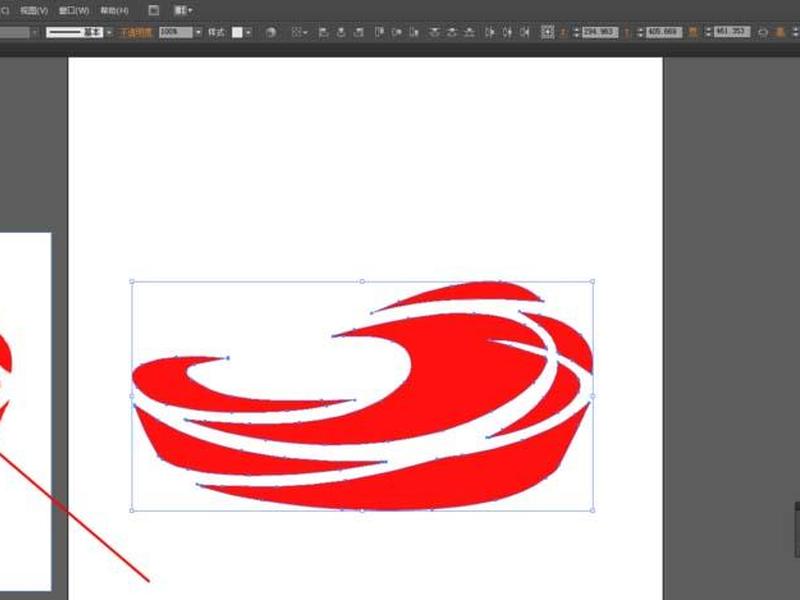This screenshot has height=600, width=800.
Task: Click the top-left bounding box handle
Action: [x=132, y=281]
